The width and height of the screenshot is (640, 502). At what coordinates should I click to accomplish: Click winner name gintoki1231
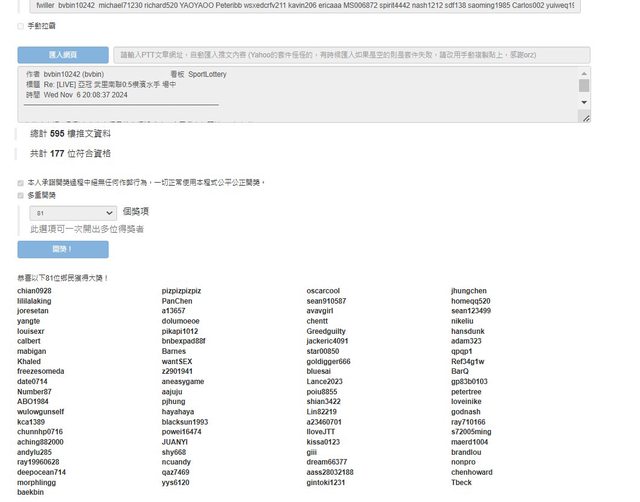tap(326, 482)
